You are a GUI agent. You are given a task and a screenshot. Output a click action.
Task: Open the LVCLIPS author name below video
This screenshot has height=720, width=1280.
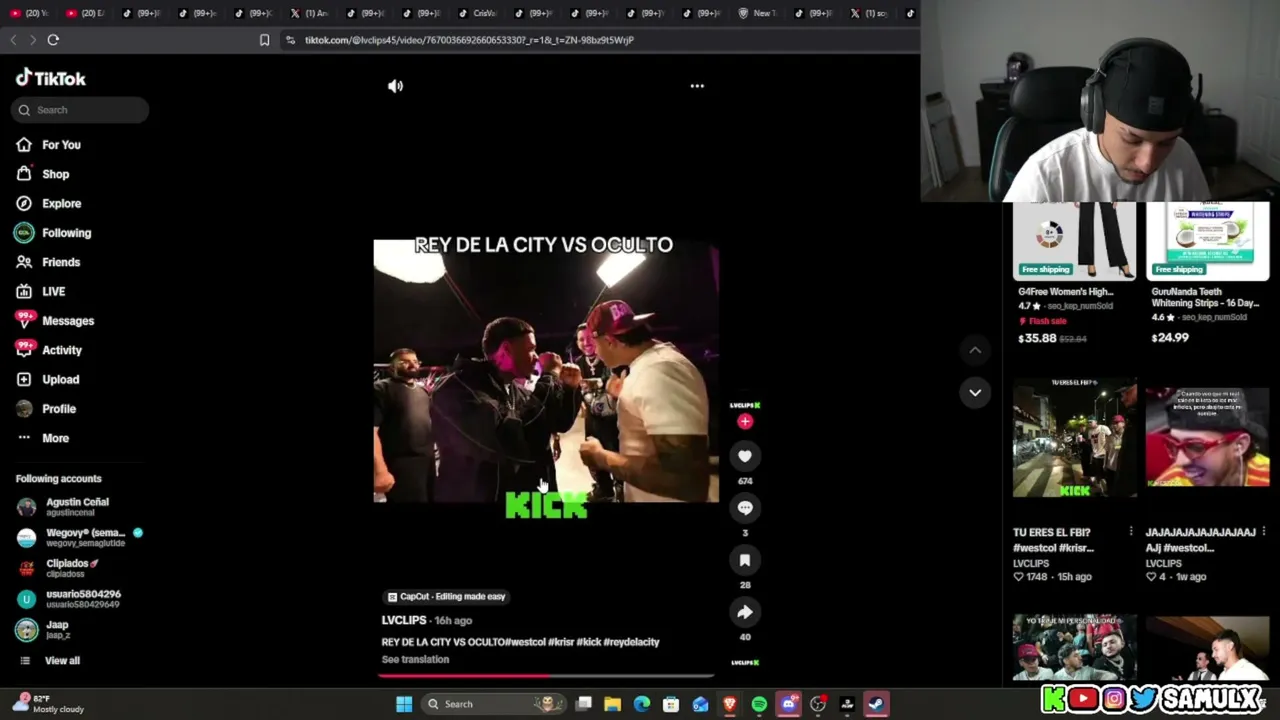click(x=404, y=621)
